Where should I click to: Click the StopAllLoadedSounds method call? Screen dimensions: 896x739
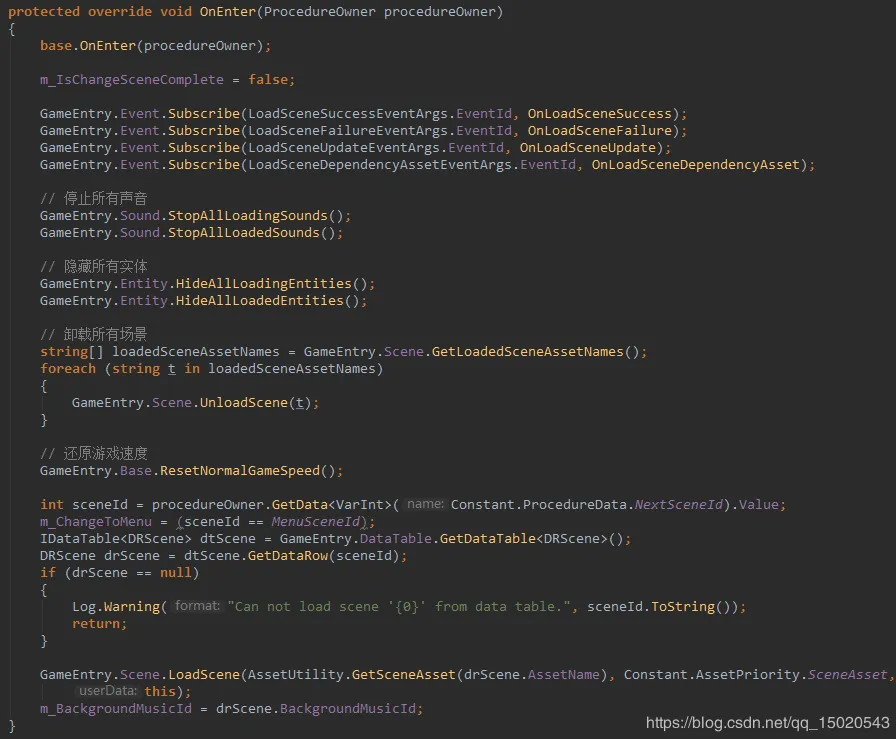pos(243,233)
